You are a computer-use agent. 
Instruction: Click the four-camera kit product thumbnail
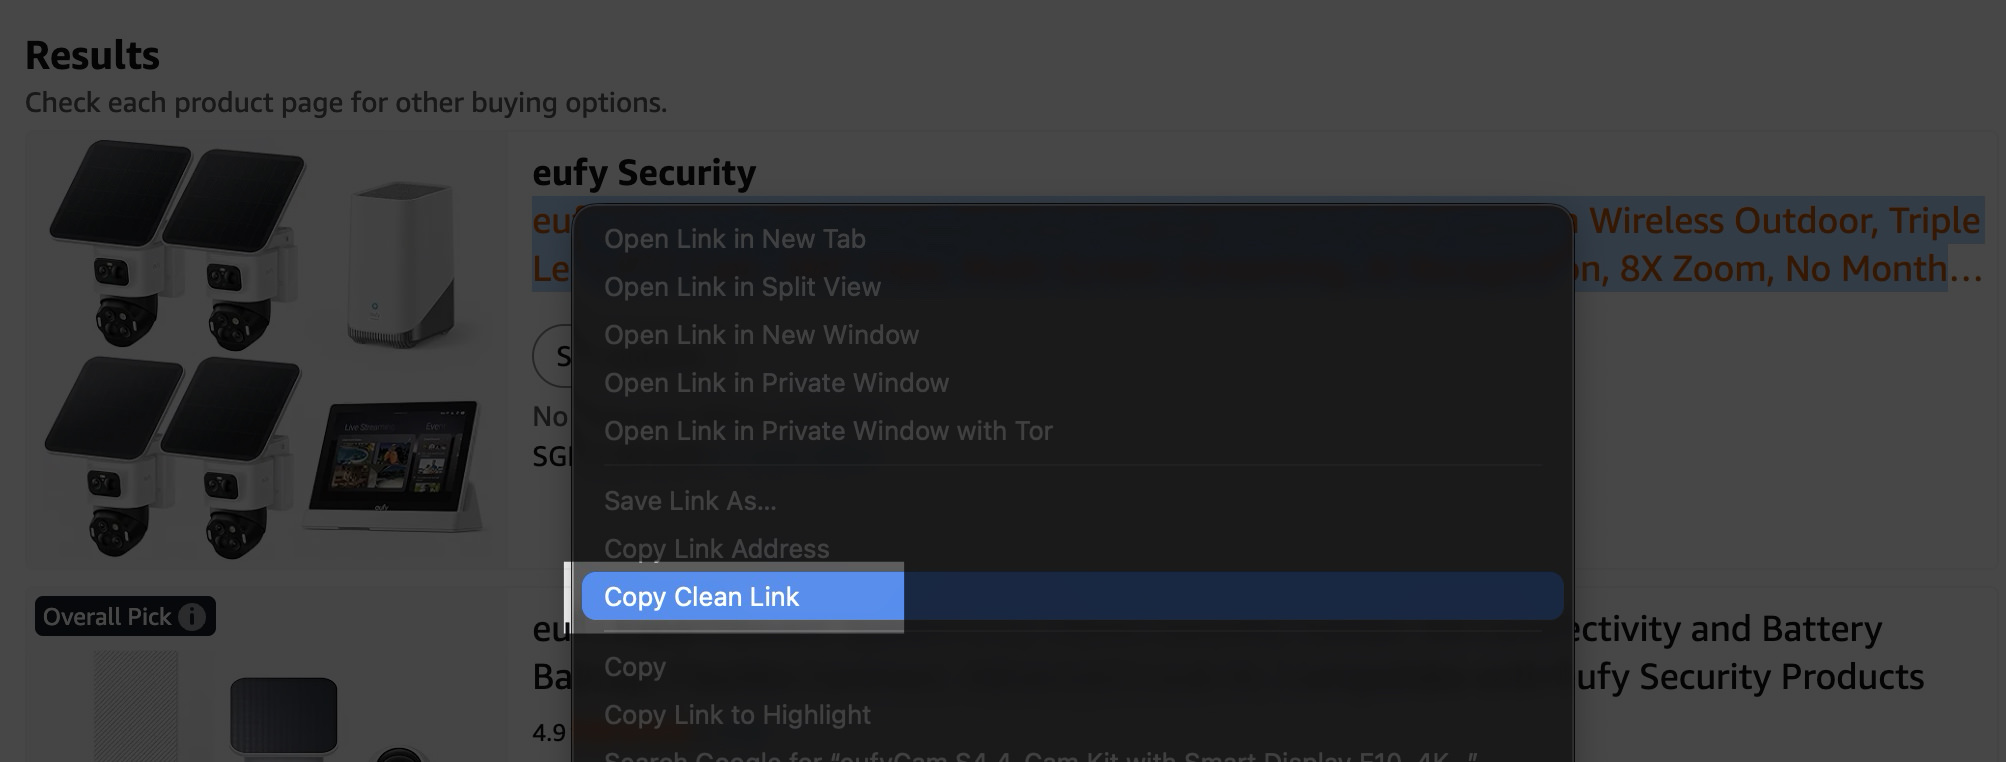265,350
